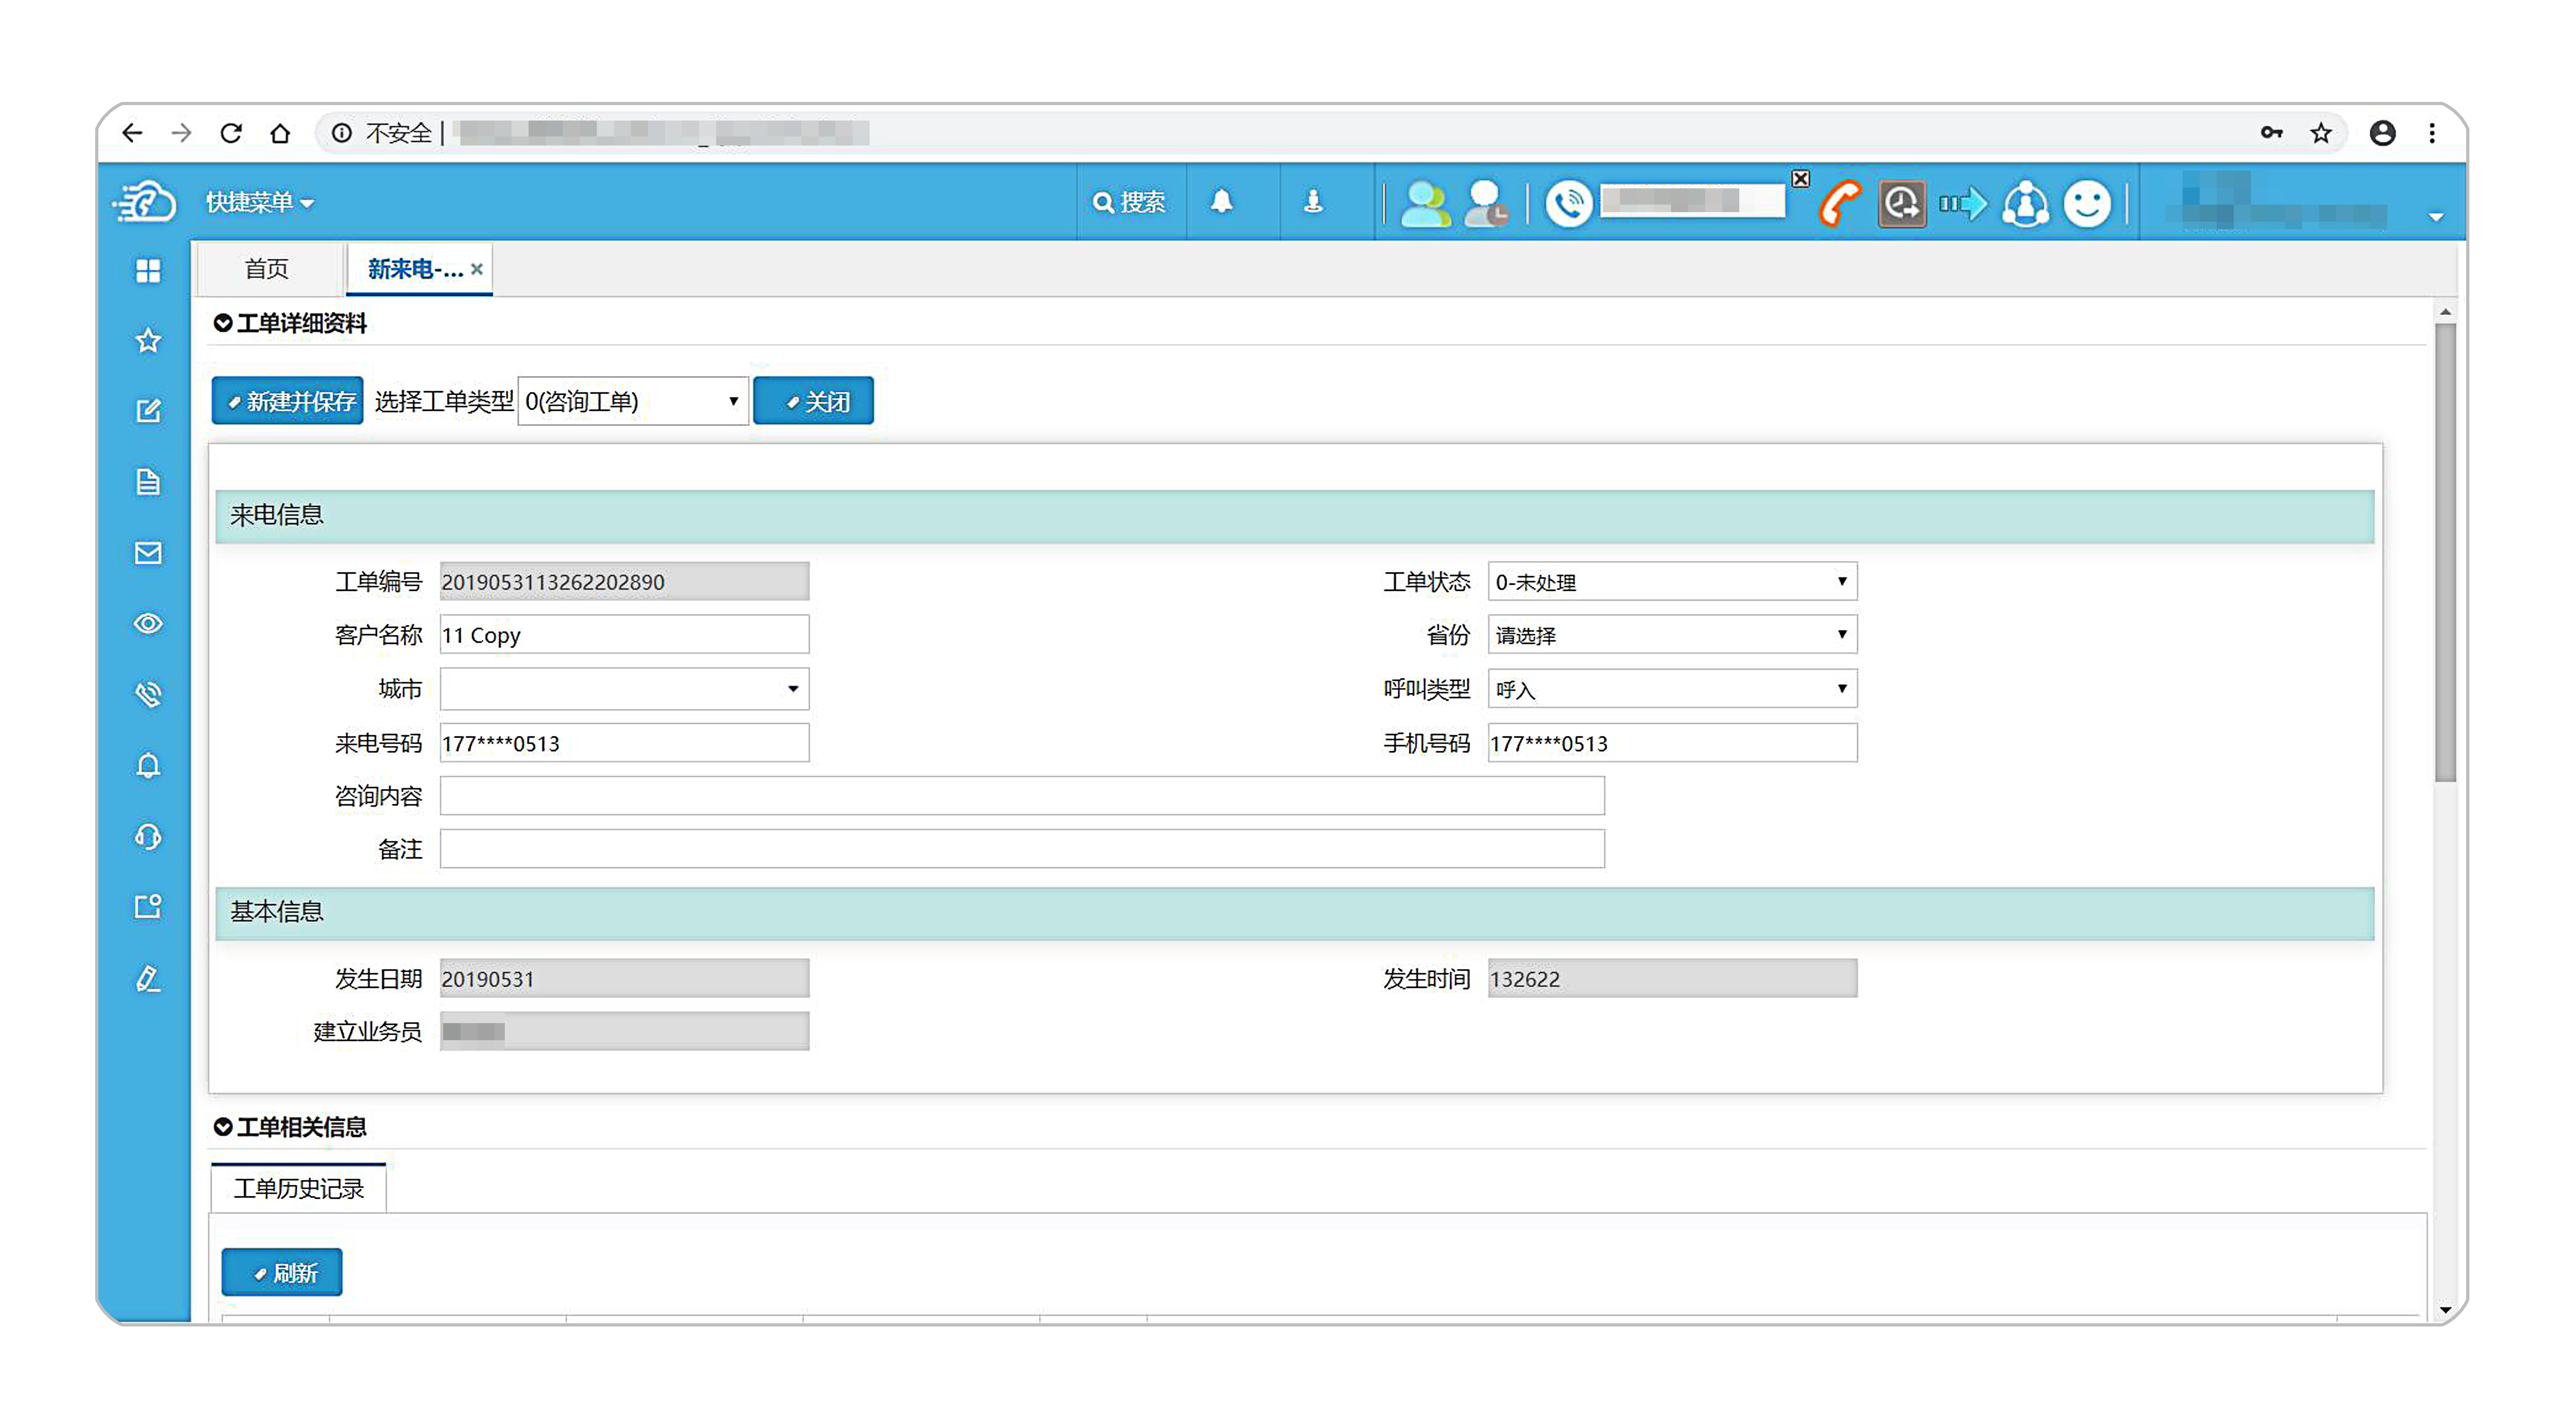Click the orange hang-up handset icon
Screen dimensions: 2576x1405
(x=1839, y=203)
